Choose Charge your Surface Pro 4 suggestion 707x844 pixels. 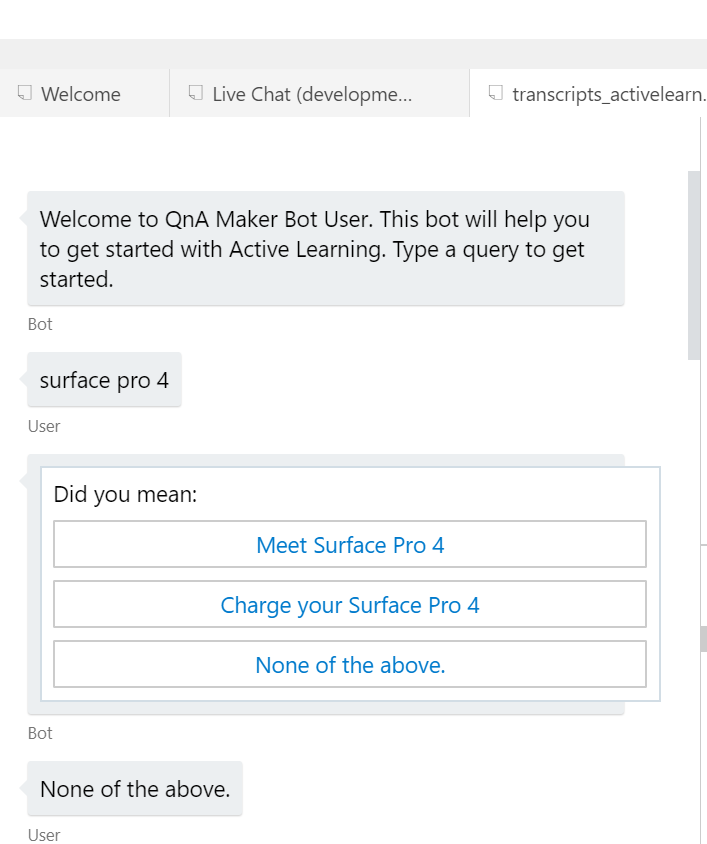350,604
